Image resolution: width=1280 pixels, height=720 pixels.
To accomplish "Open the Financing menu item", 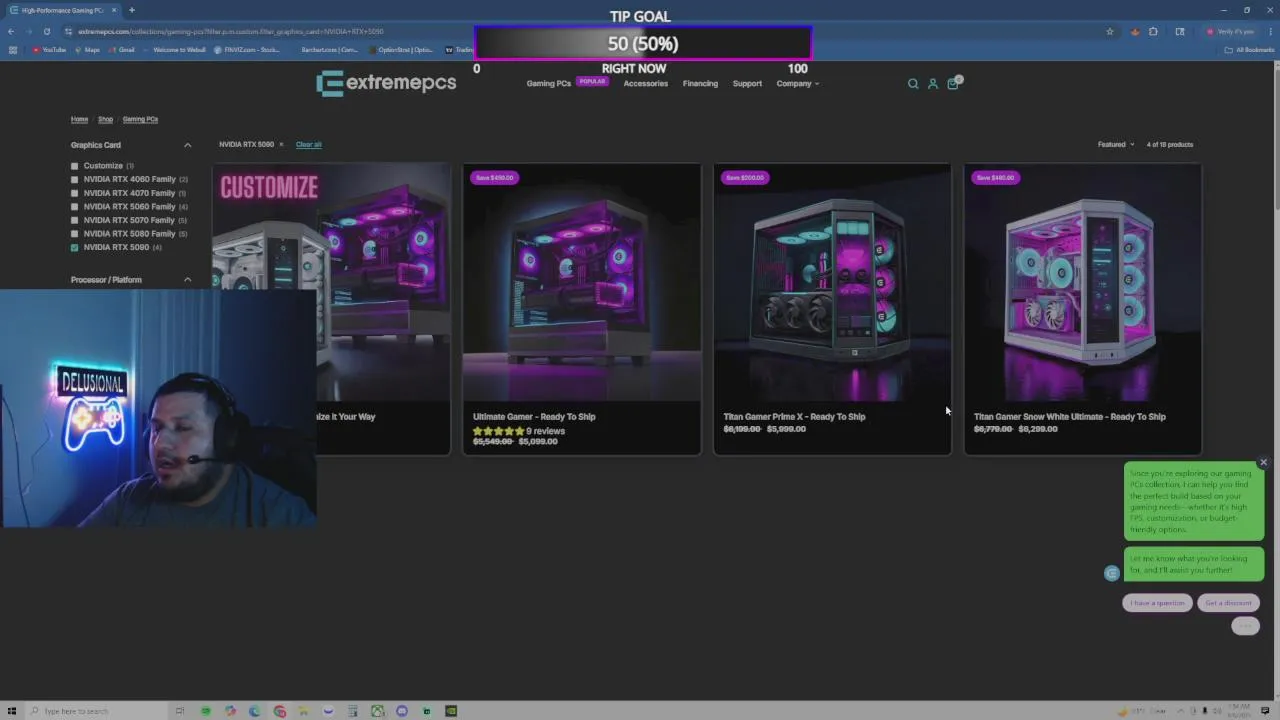I will (700, 84).
